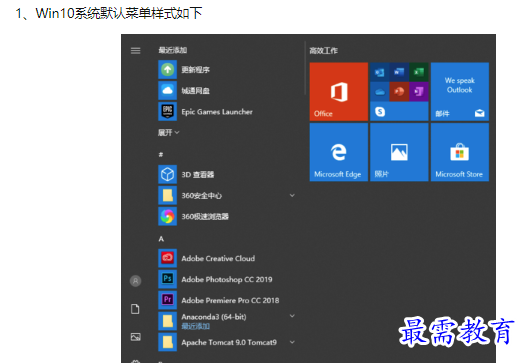
Task: Click the 最近添加 tag under Anaconda3
Action: [195, 326]
